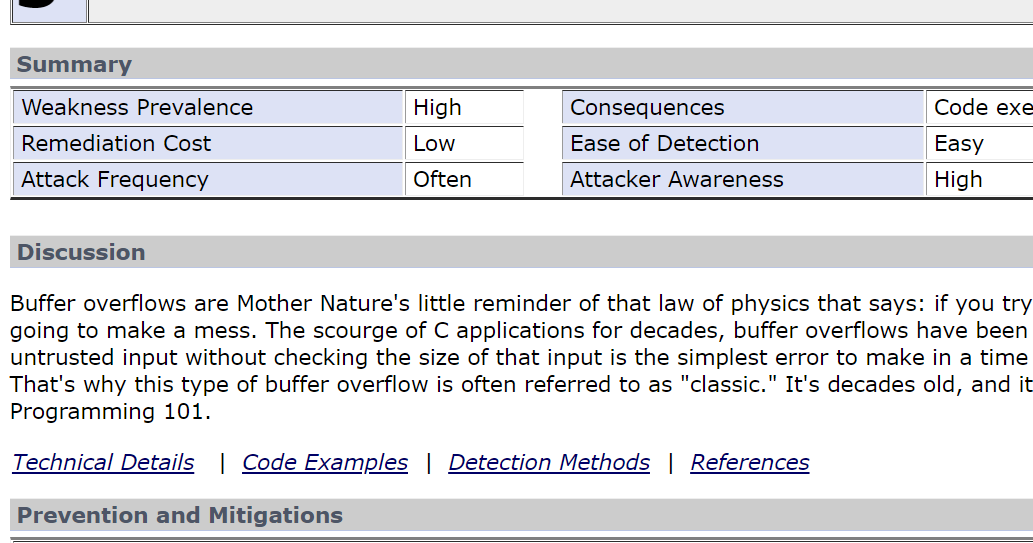Click the Attack Frequency label cell
Screen dimensions: 1033x543
(208, 180)
